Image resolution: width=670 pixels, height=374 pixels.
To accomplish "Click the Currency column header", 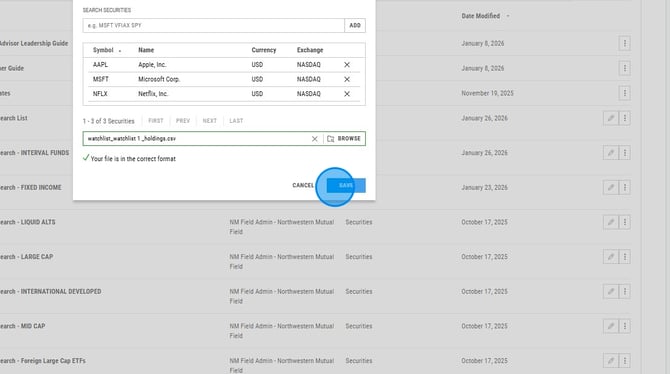I will click(264, 50).
